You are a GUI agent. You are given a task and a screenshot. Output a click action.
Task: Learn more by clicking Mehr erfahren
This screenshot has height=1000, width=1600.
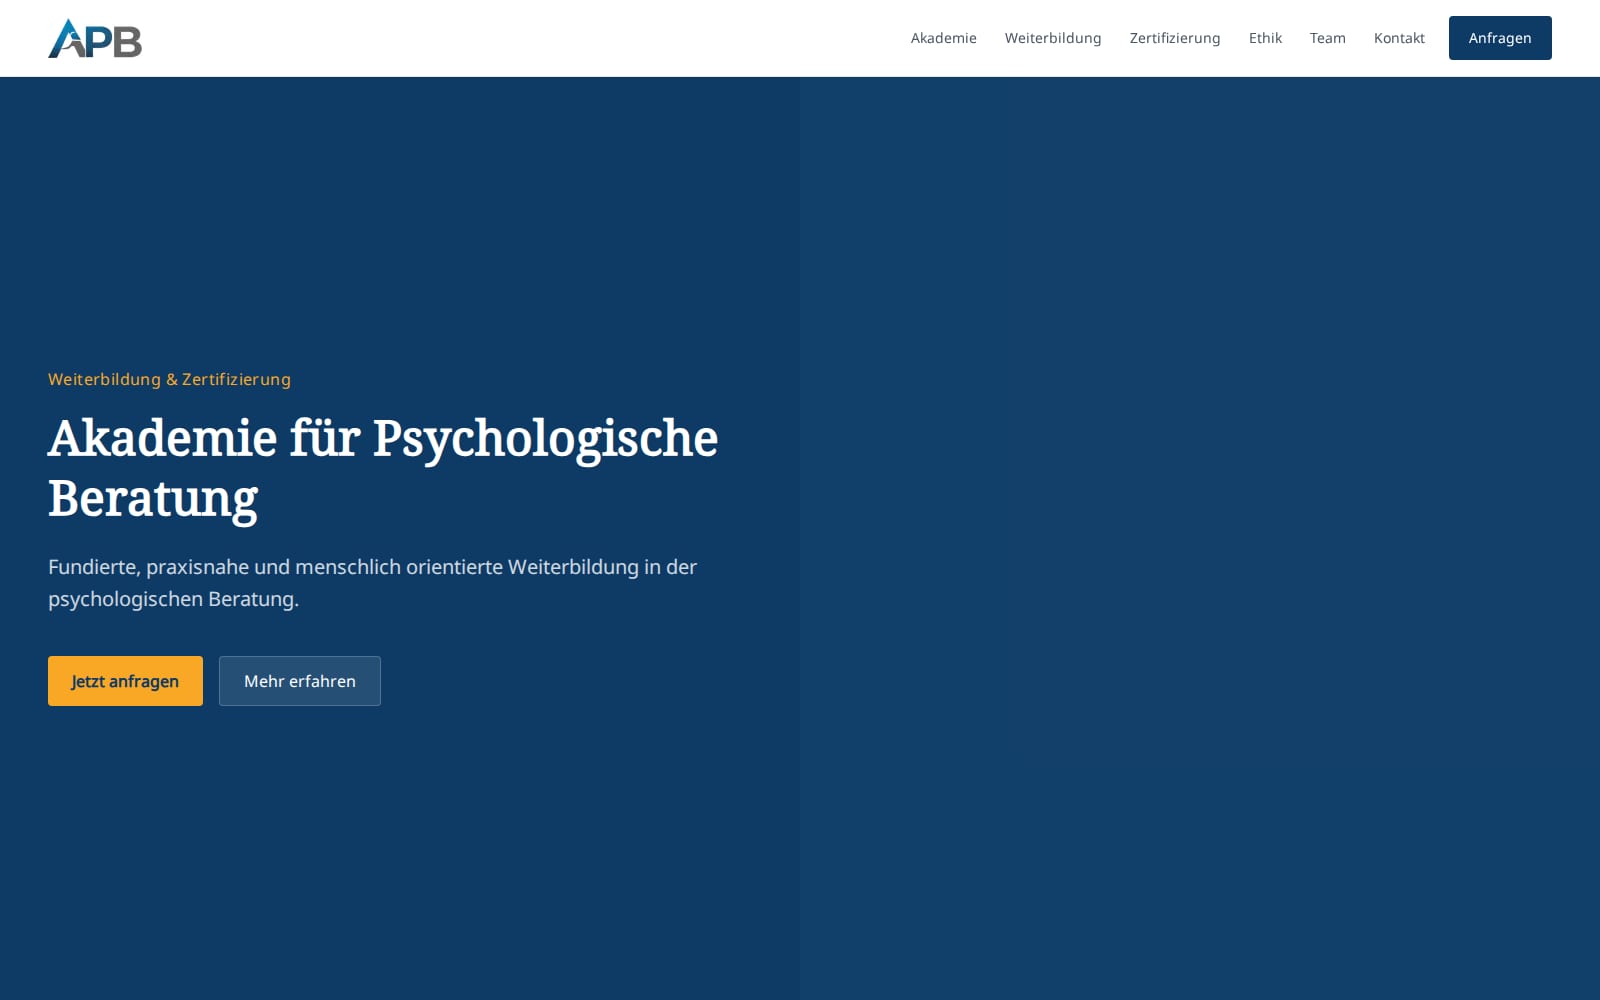pyautogui.click(x=299, y=681)
